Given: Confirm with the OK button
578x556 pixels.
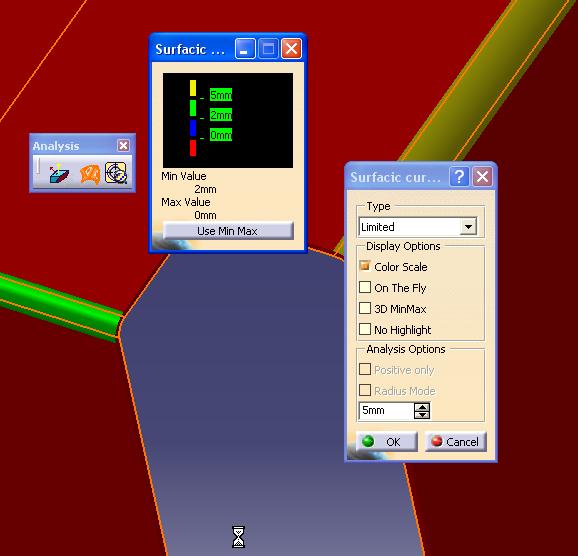Looking at the screenshot, I should point(387,441).
